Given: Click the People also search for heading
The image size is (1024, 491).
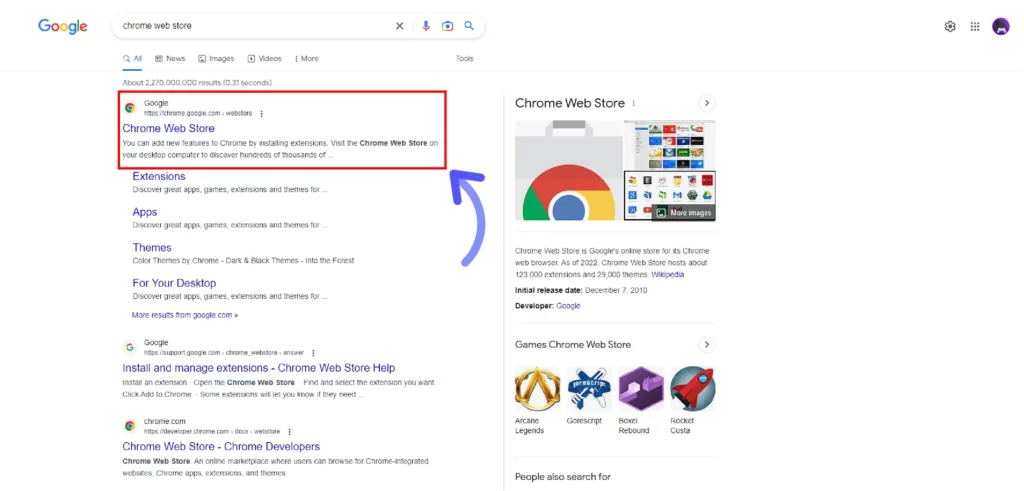Looking at the screenshot, I should click(x=563, y=477).
